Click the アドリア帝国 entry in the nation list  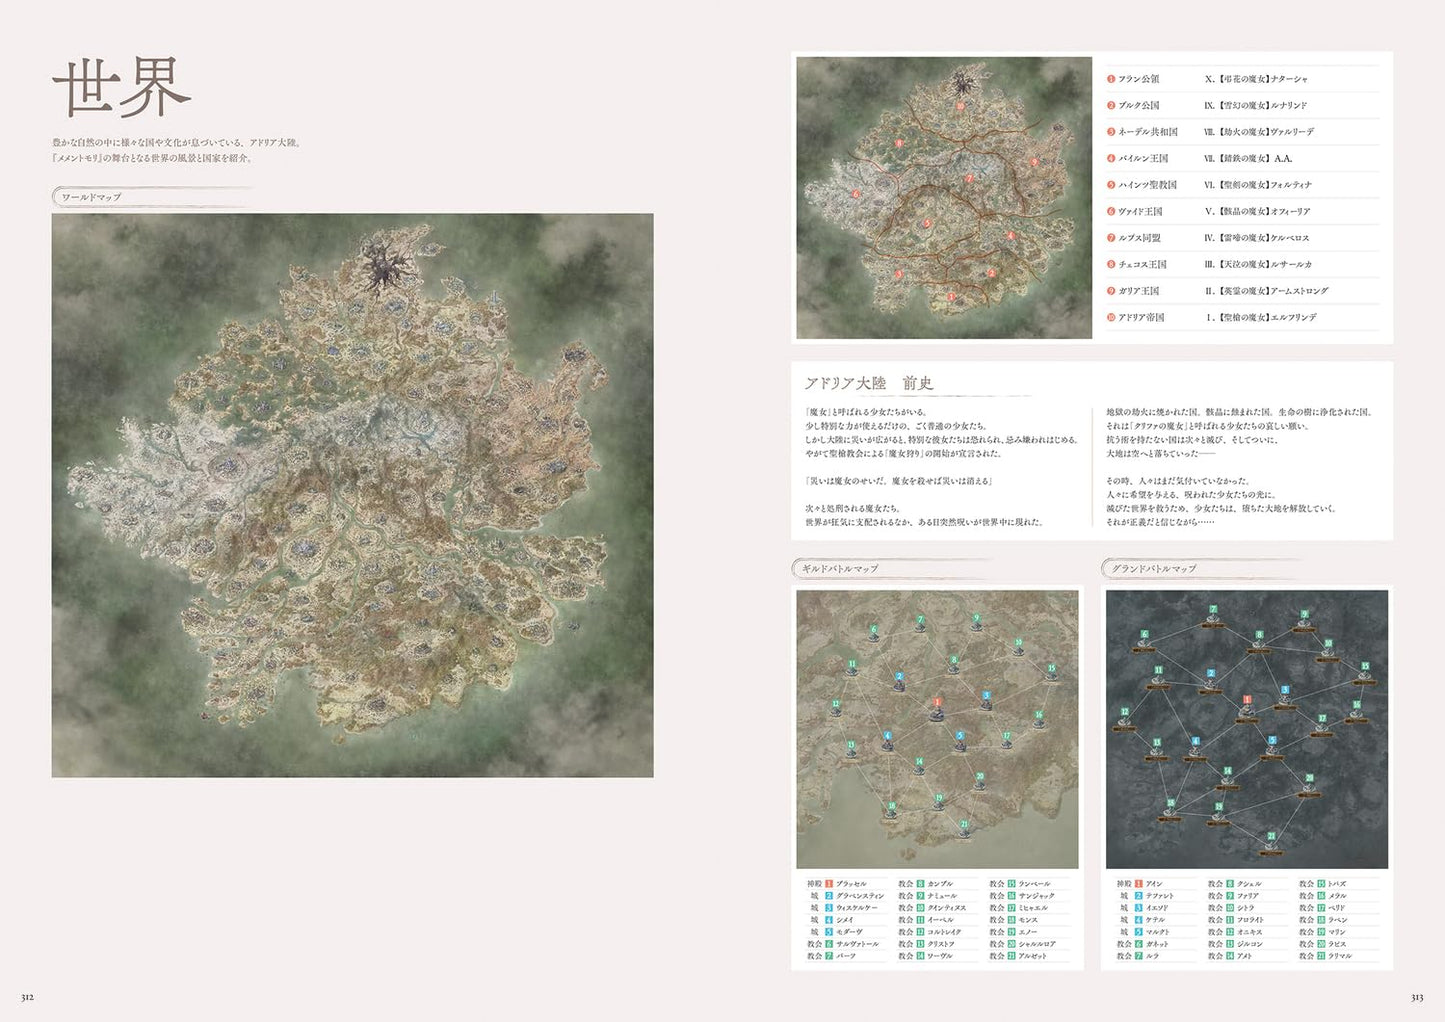click(x=1140, y=317)
